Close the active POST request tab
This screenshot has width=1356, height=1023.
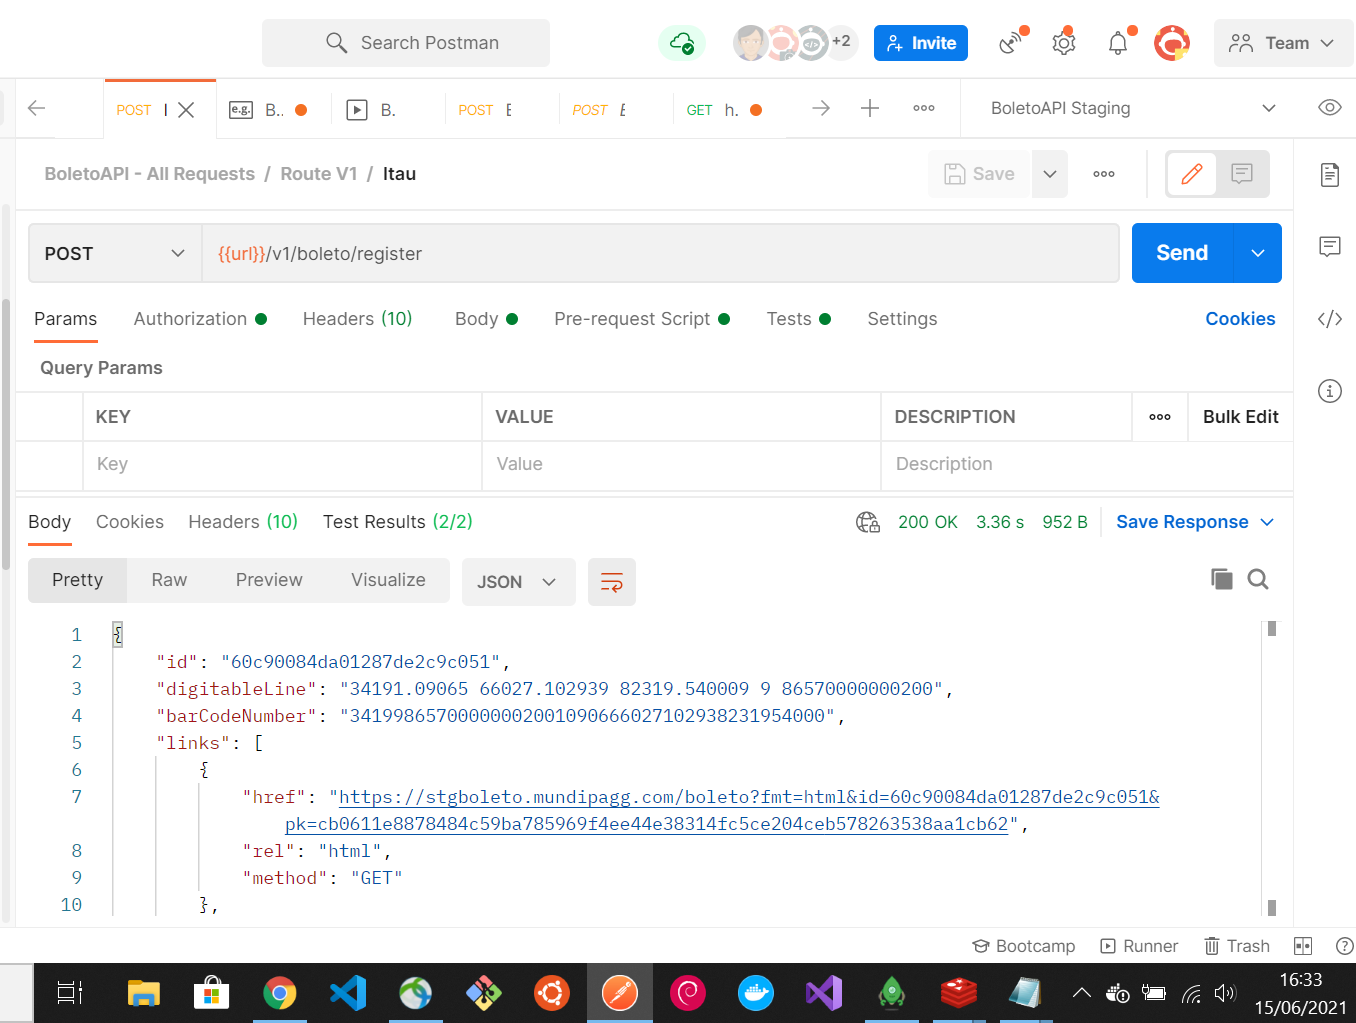click(186, 110)
